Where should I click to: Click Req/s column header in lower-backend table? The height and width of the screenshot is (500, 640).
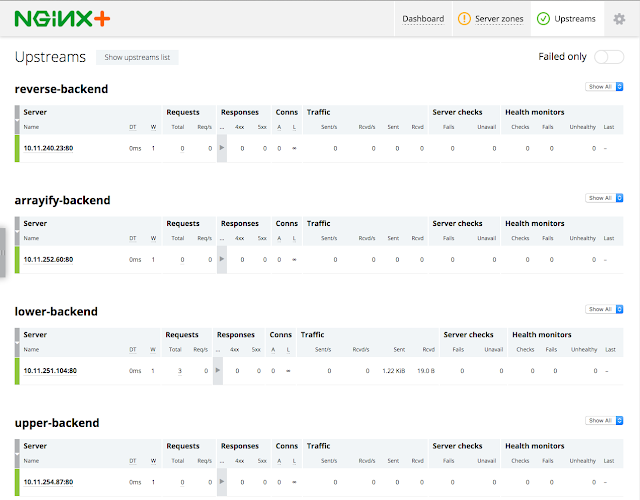[200, 350]
